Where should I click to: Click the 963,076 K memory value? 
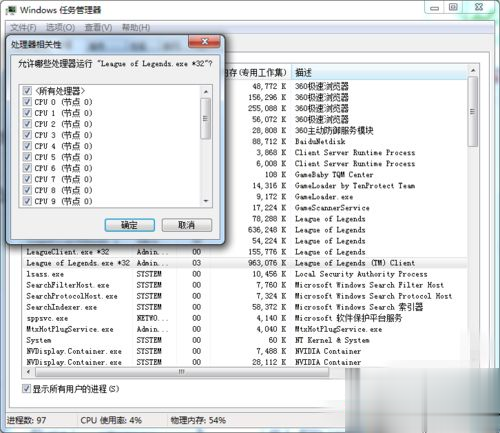coord(267,263)
